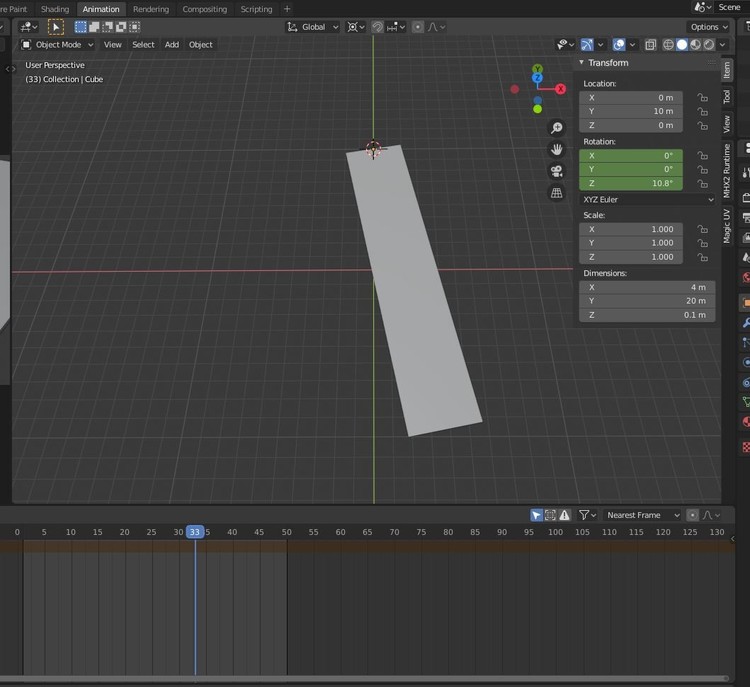Click the Location Y 10 m field
Viewport: 750px width, 687px height.
pyautogui.click(x=631, y=111)
